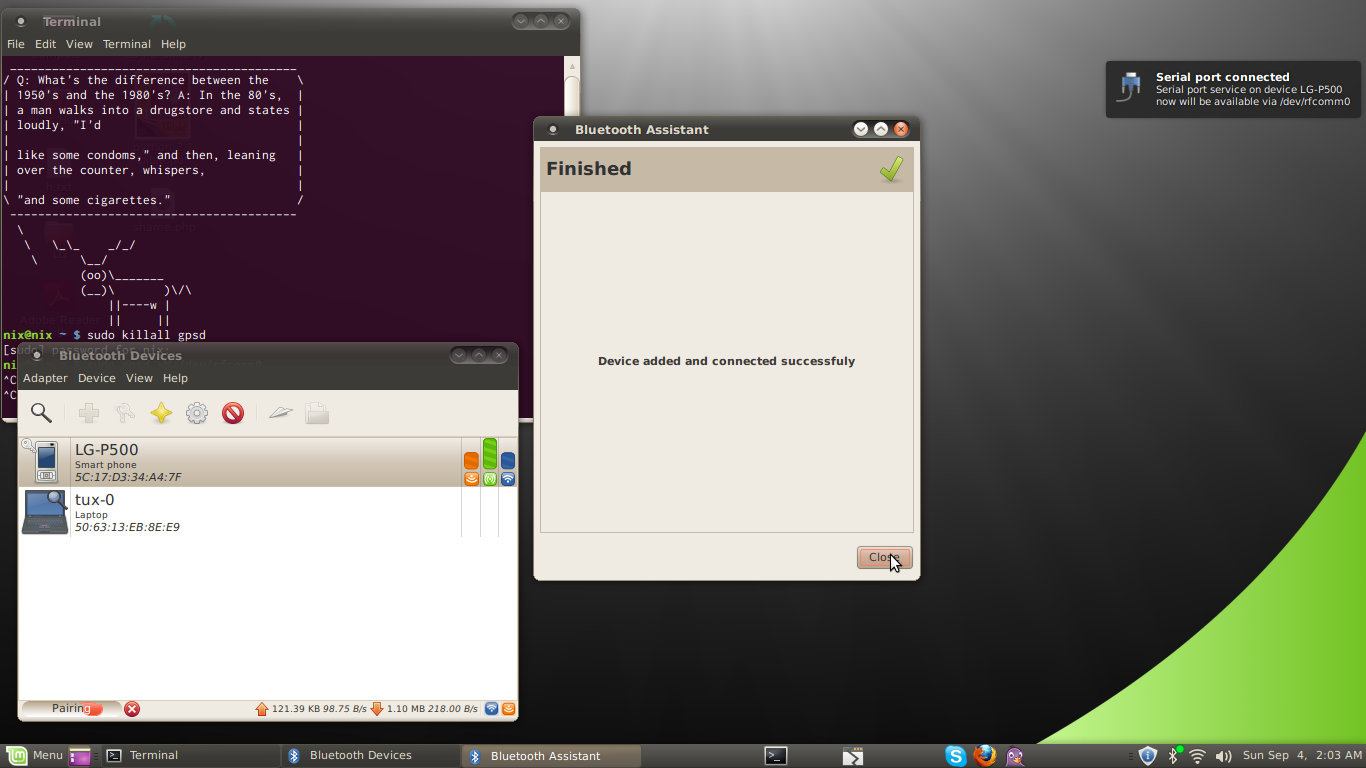The image size is (1366, 768).
Task: Click the Pairing progress bar
Action: tap(71, 709)
